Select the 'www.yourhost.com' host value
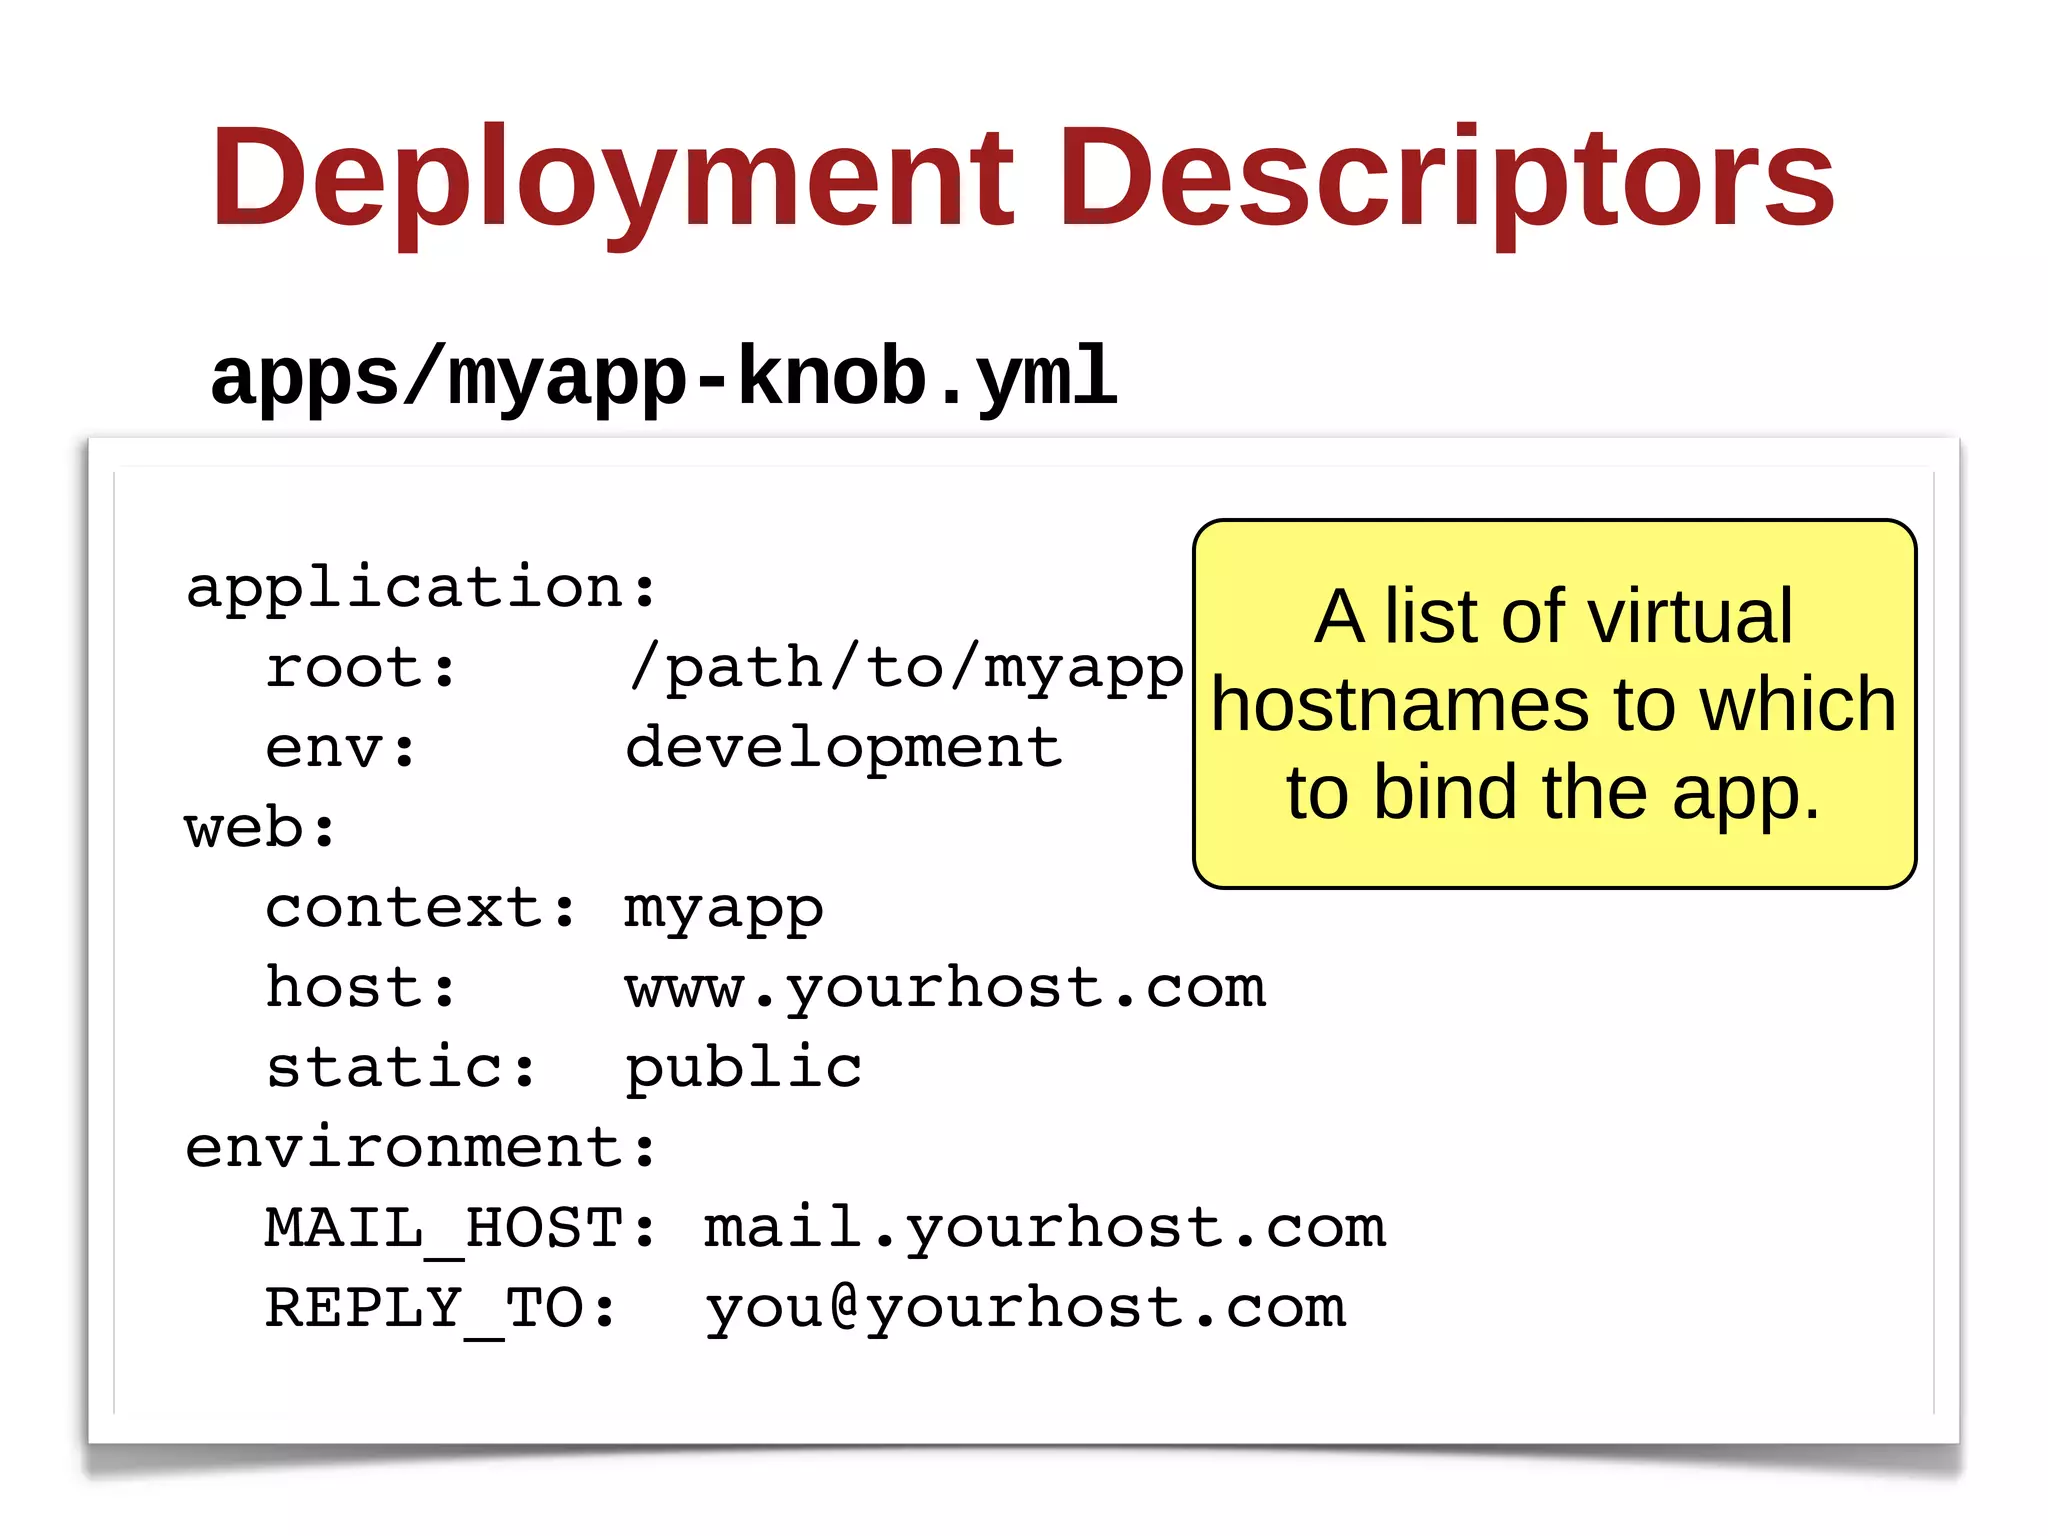This screenshot has width=2048, height=1536. [946, 990]
